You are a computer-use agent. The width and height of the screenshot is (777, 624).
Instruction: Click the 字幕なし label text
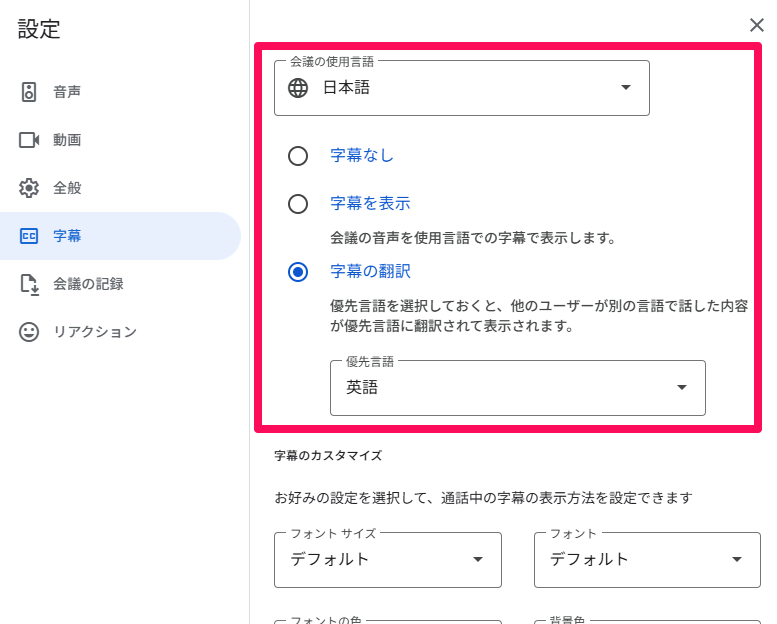pyautogui.click(x=362, y=156)
